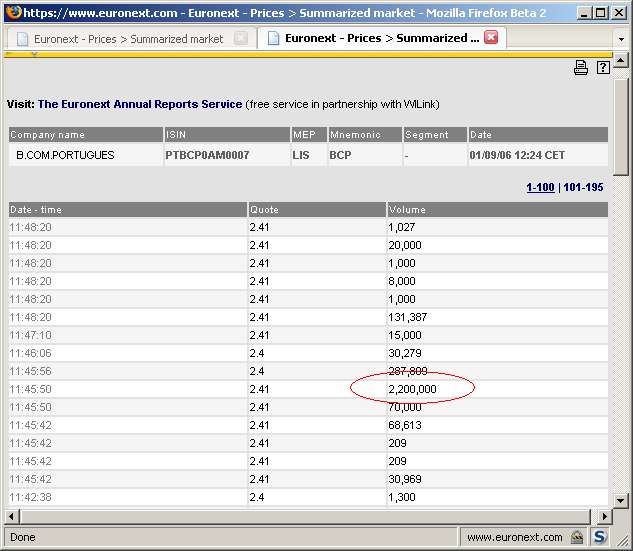The image size is (633, 551).
Task: Click the volume 8,000 cell
Action: click(x=498, y=281)
